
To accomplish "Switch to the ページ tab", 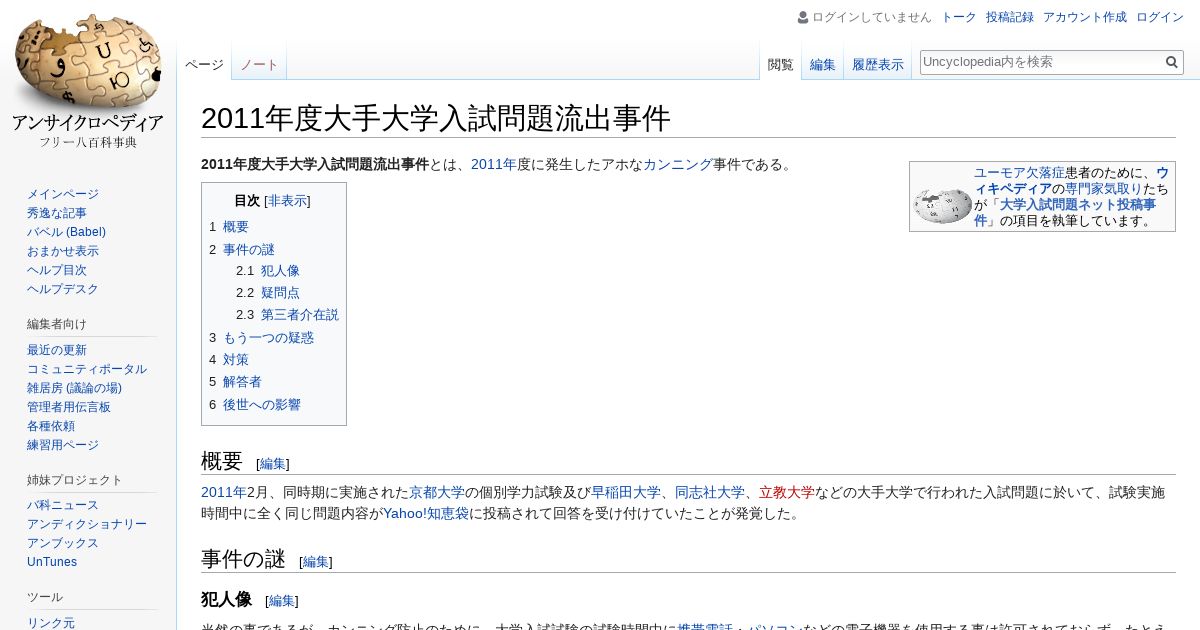I will [x=204, y=64].
